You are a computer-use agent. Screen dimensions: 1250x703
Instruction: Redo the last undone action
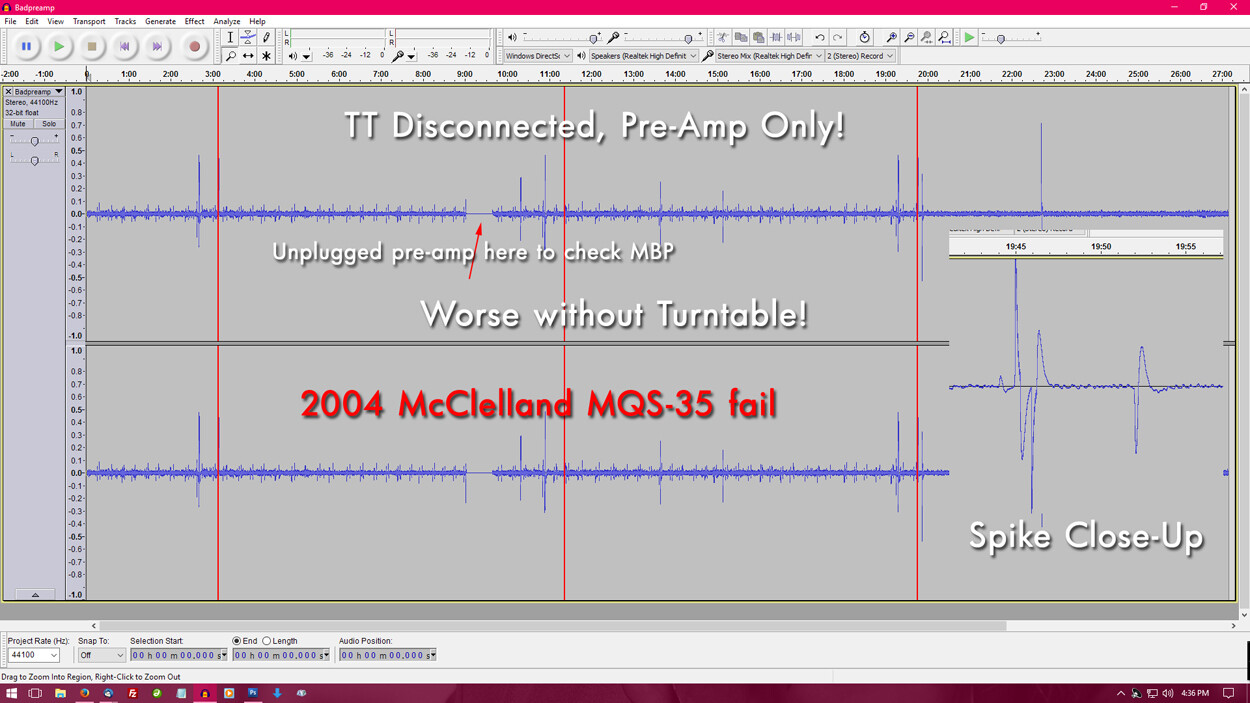point(837,38)
